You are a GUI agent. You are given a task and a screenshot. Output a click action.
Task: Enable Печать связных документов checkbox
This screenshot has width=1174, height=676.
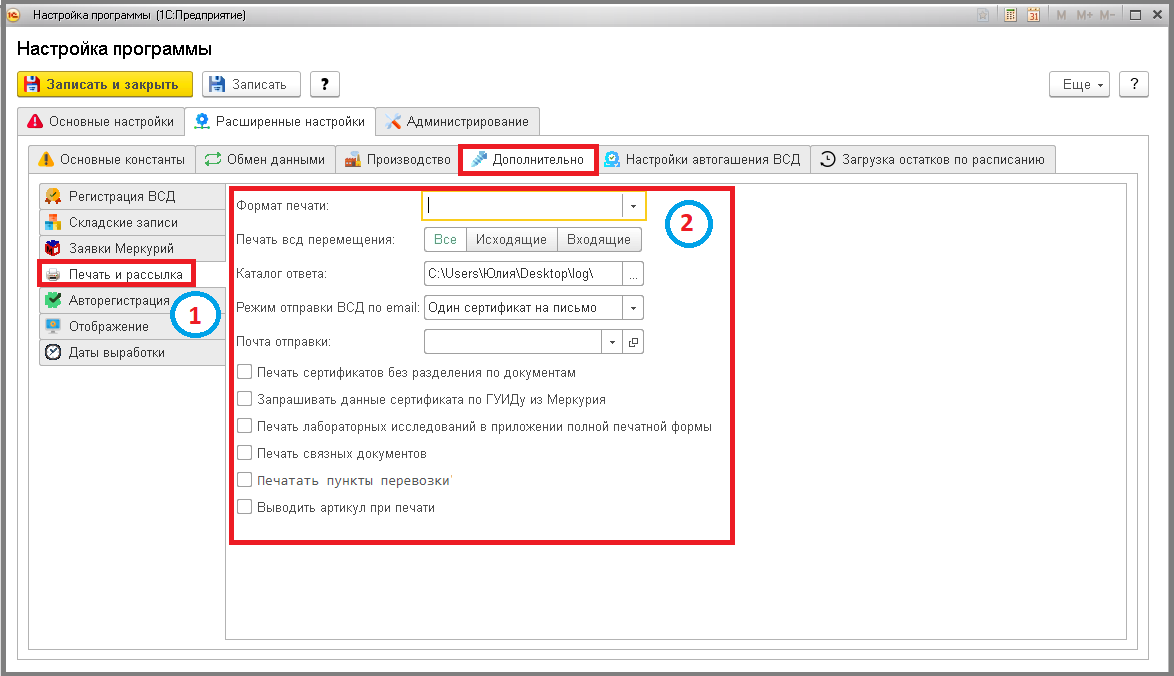(244, 453)
